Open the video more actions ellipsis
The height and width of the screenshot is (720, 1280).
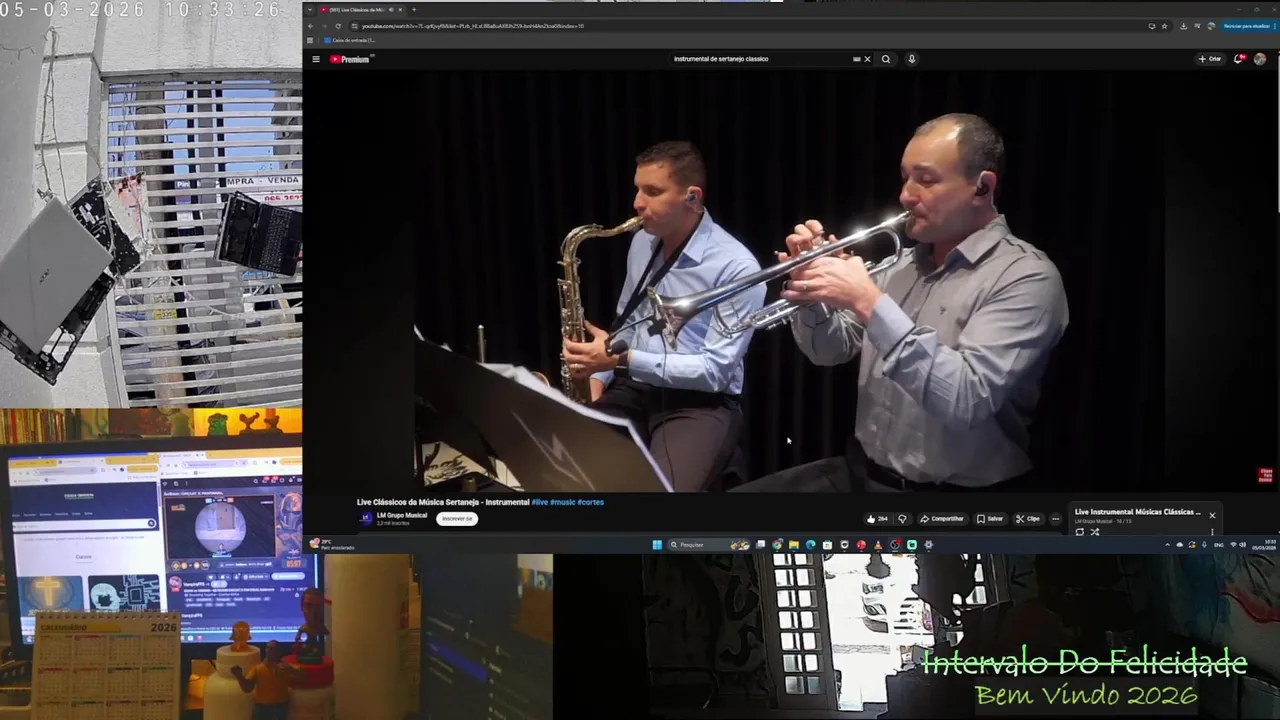1055,519
